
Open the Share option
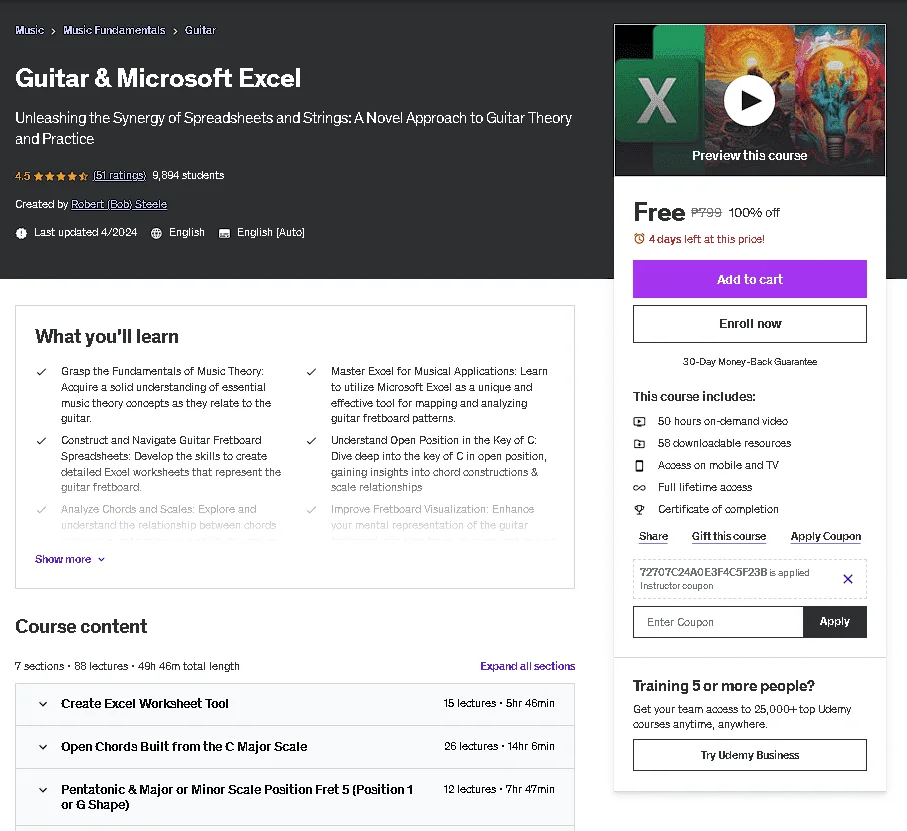(653, 536)
